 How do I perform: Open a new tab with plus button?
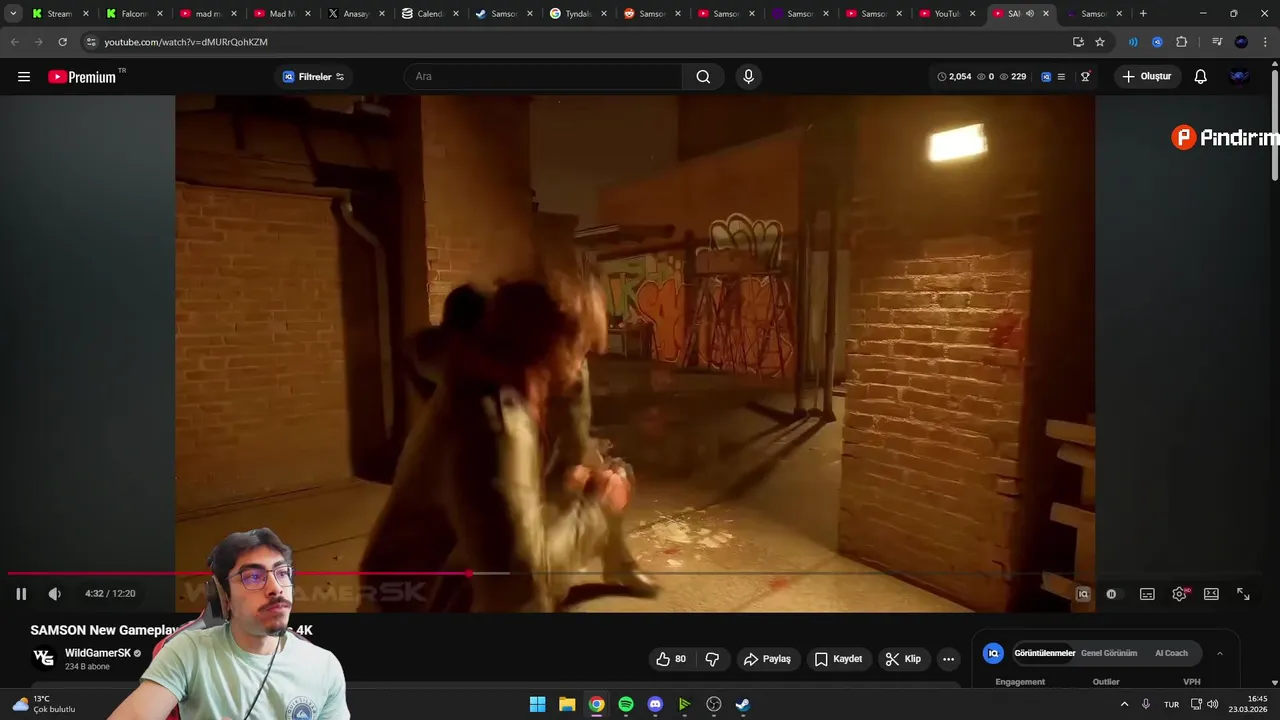click(1143, 14)
